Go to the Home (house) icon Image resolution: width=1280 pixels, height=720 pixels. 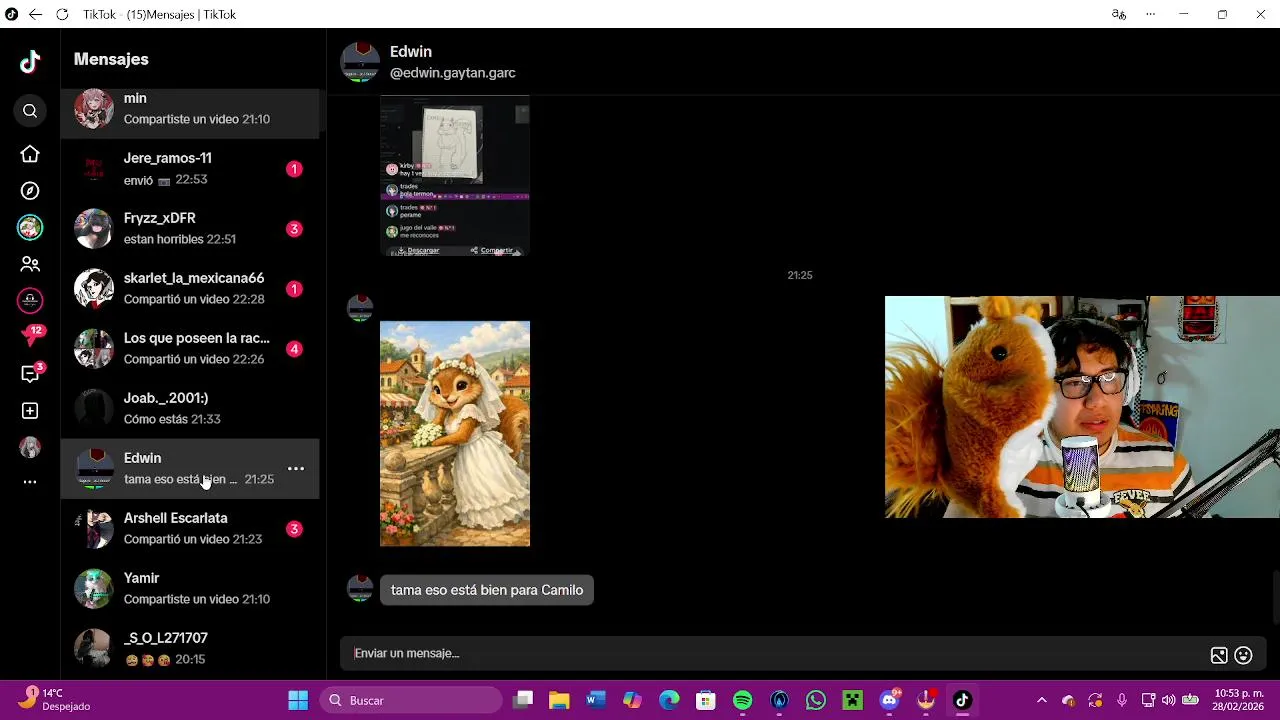click(30, 154)
